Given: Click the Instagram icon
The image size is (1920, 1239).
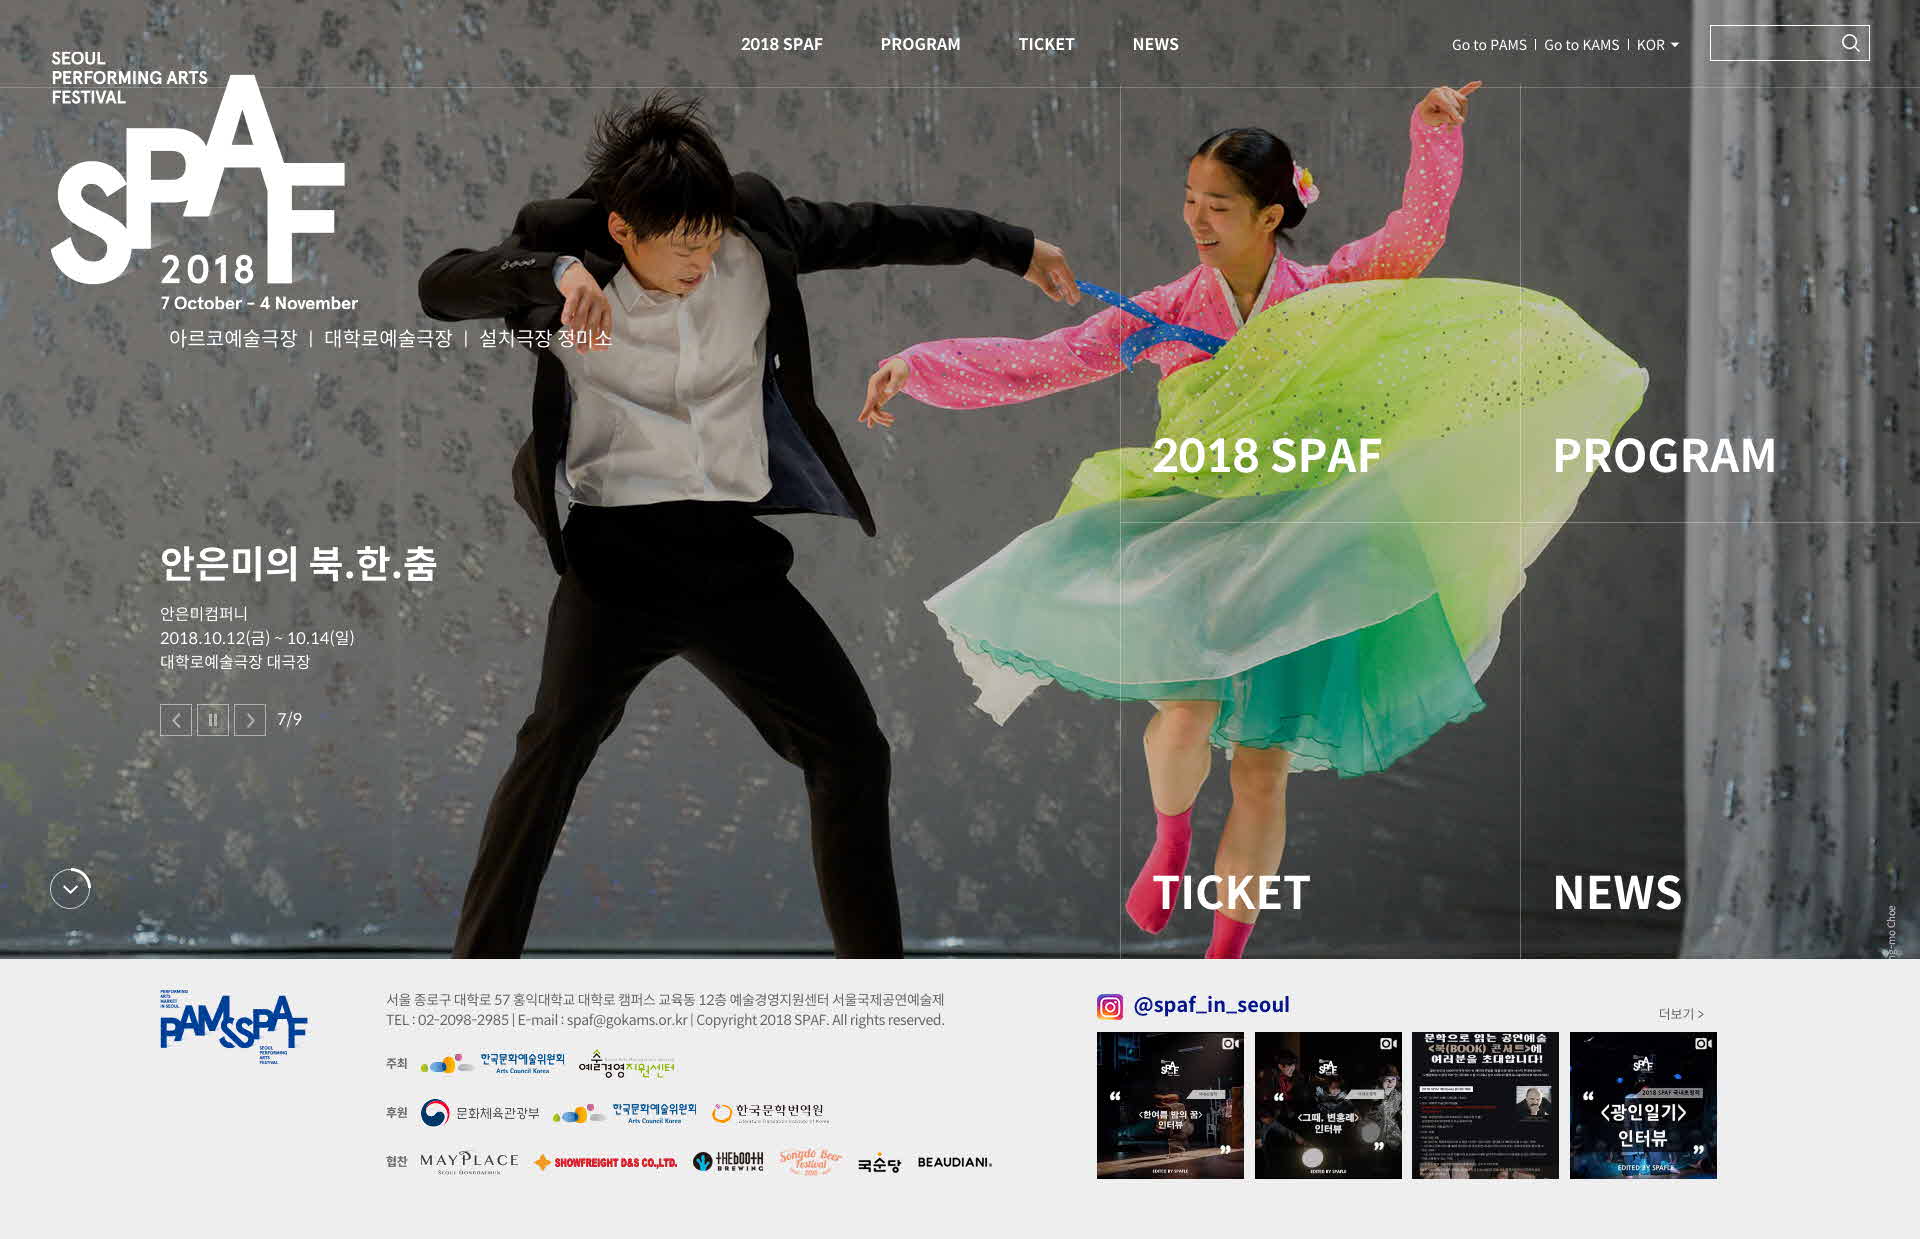Looking at the screenshot, I should point(1110,1006).
